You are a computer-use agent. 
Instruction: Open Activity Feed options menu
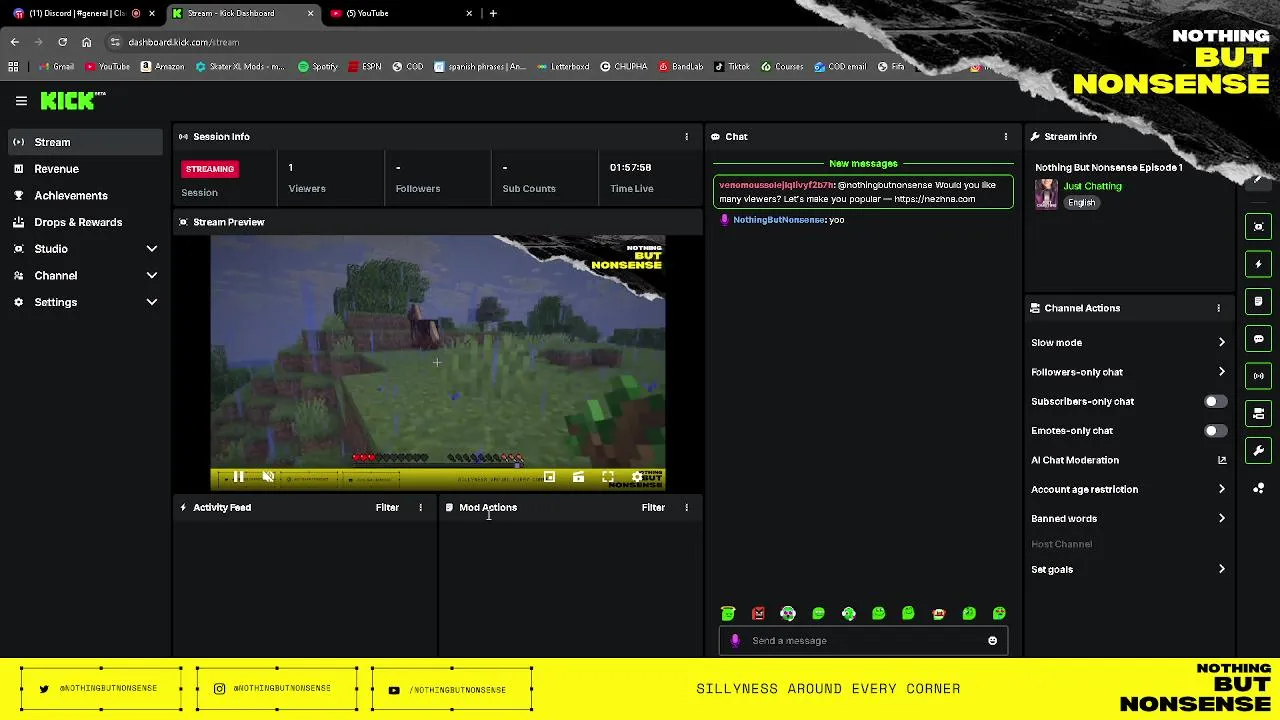click(420, 508)
